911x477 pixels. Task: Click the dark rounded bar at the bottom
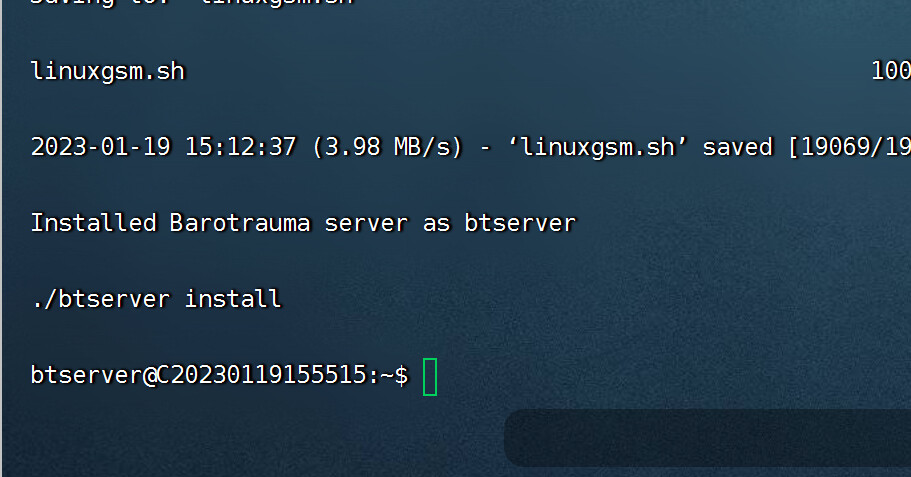[707, 437]
